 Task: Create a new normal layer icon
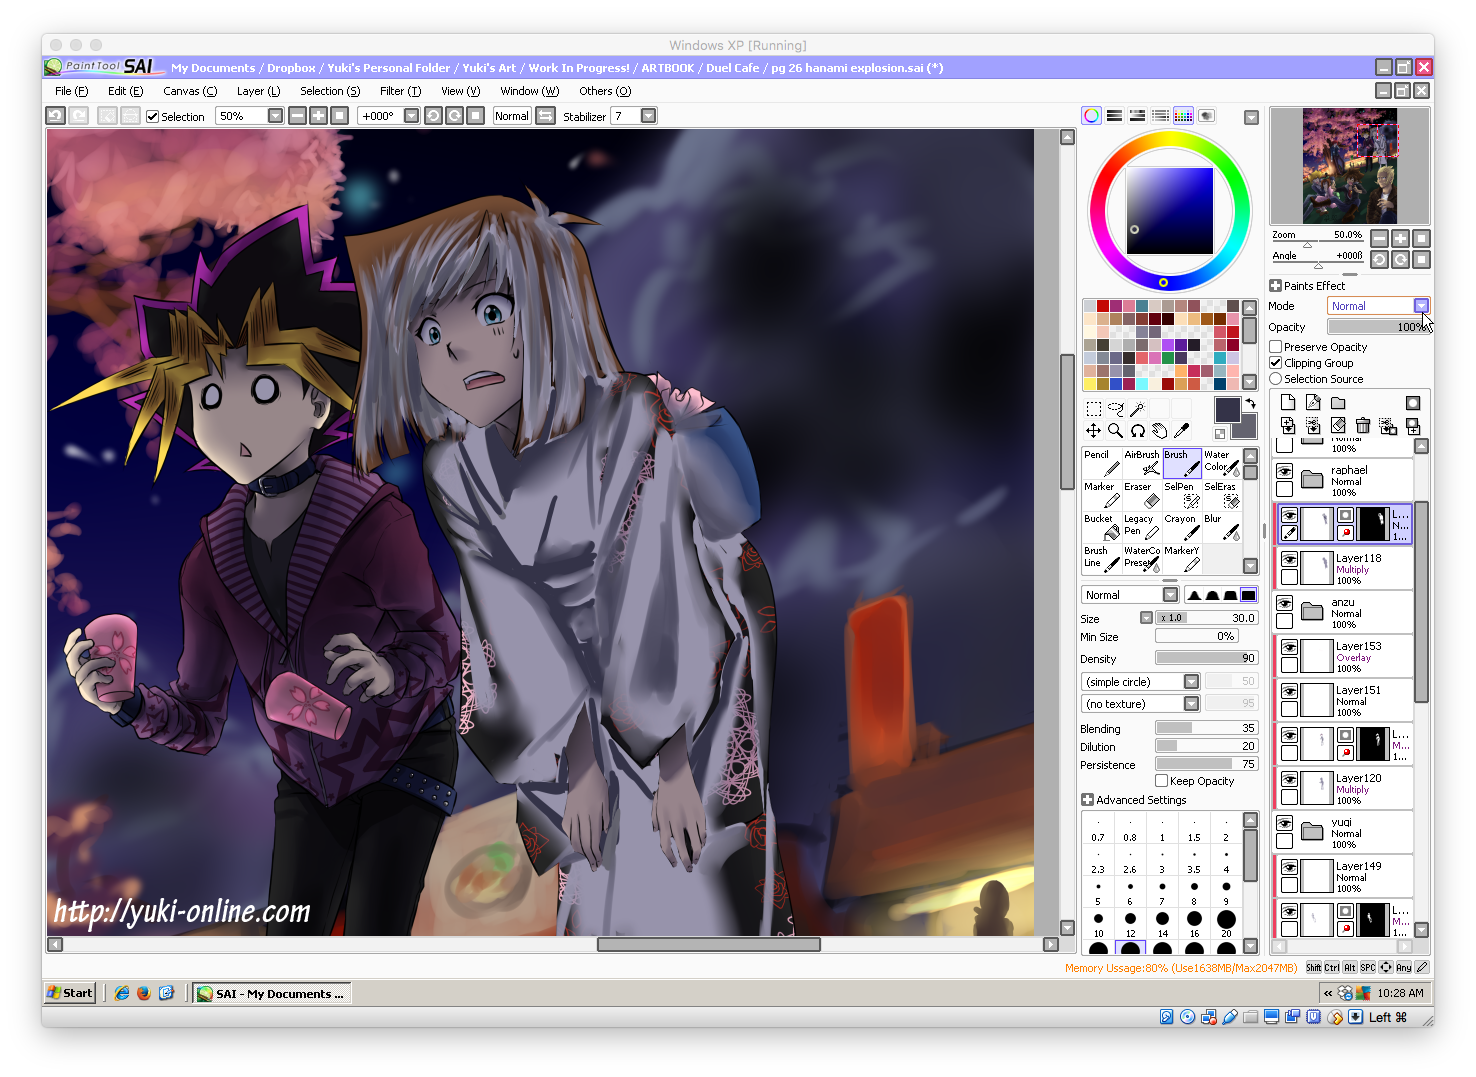1288,403
